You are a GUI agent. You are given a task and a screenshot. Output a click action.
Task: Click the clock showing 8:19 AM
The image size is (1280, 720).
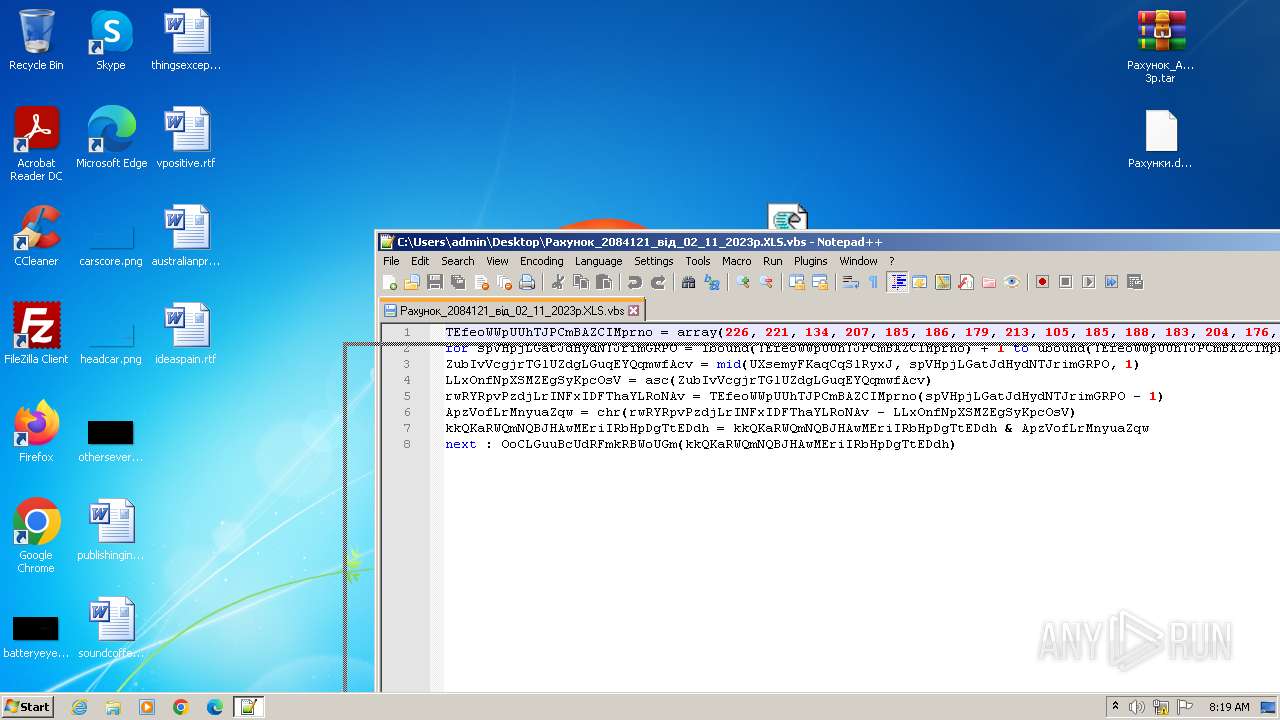(x=1228, y=707)
